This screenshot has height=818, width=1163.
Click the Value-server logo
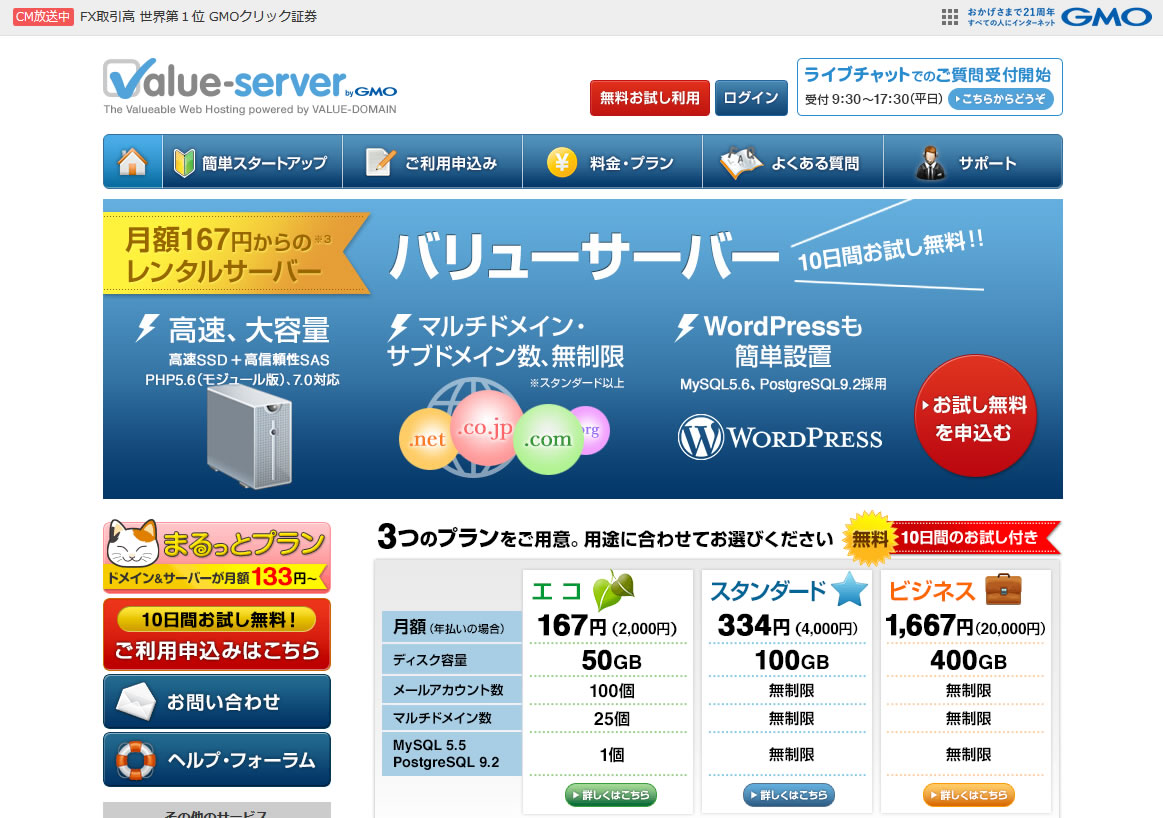(250, 86)
